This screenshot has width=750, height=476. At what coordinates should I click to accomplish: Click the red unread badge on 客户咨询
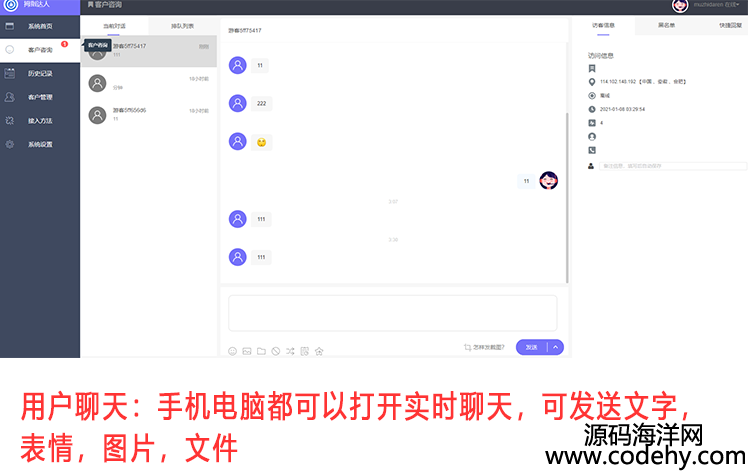(x=65, y=44)
